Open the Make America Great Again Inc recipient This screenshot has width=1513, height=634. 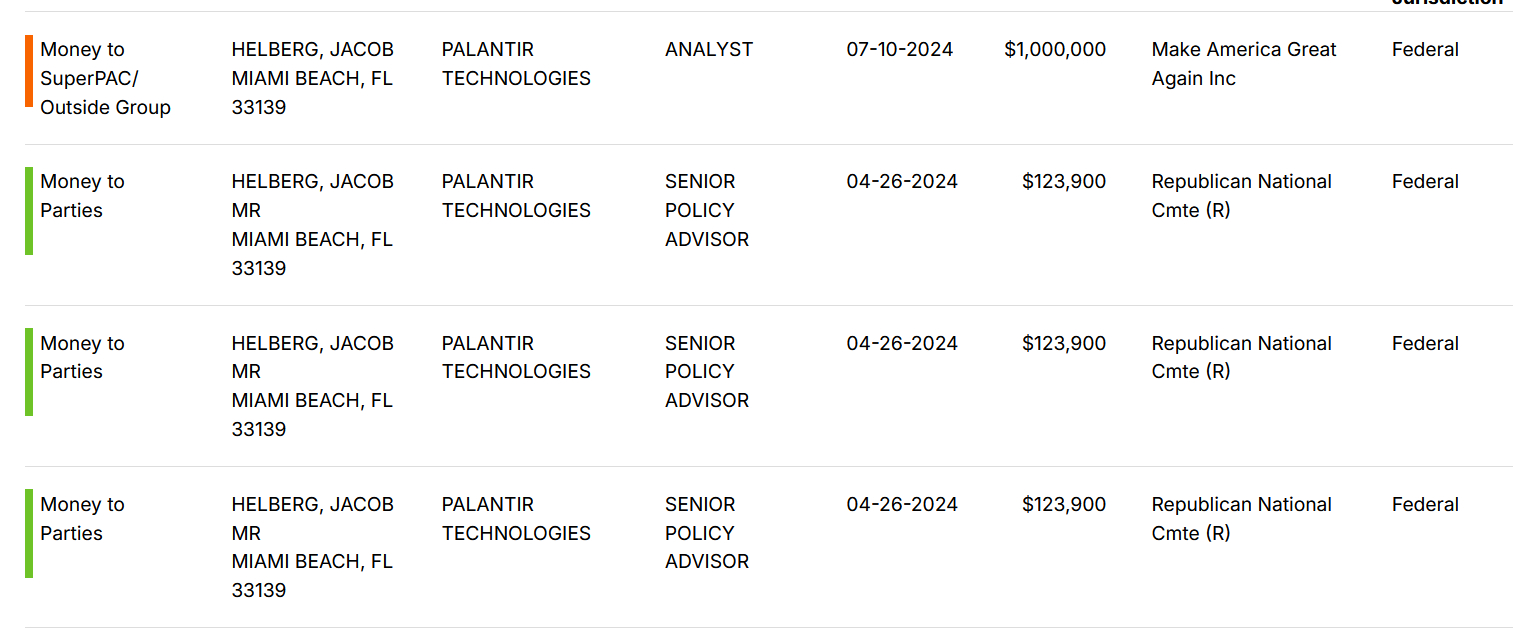(1243, 64)
